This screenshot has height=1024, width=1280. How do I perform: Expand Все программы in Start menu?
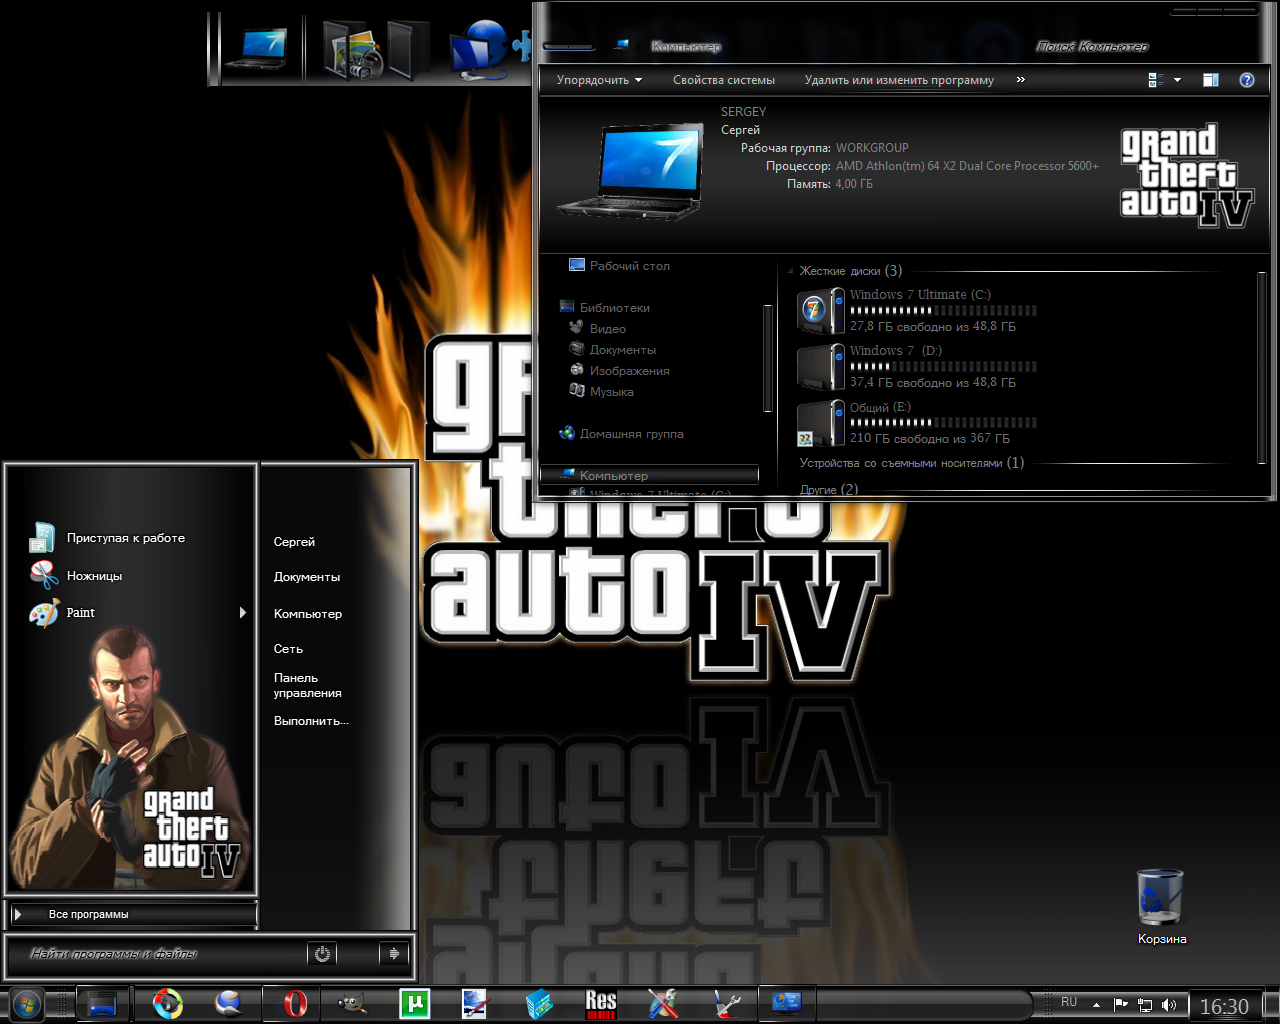tap(132, 914)
